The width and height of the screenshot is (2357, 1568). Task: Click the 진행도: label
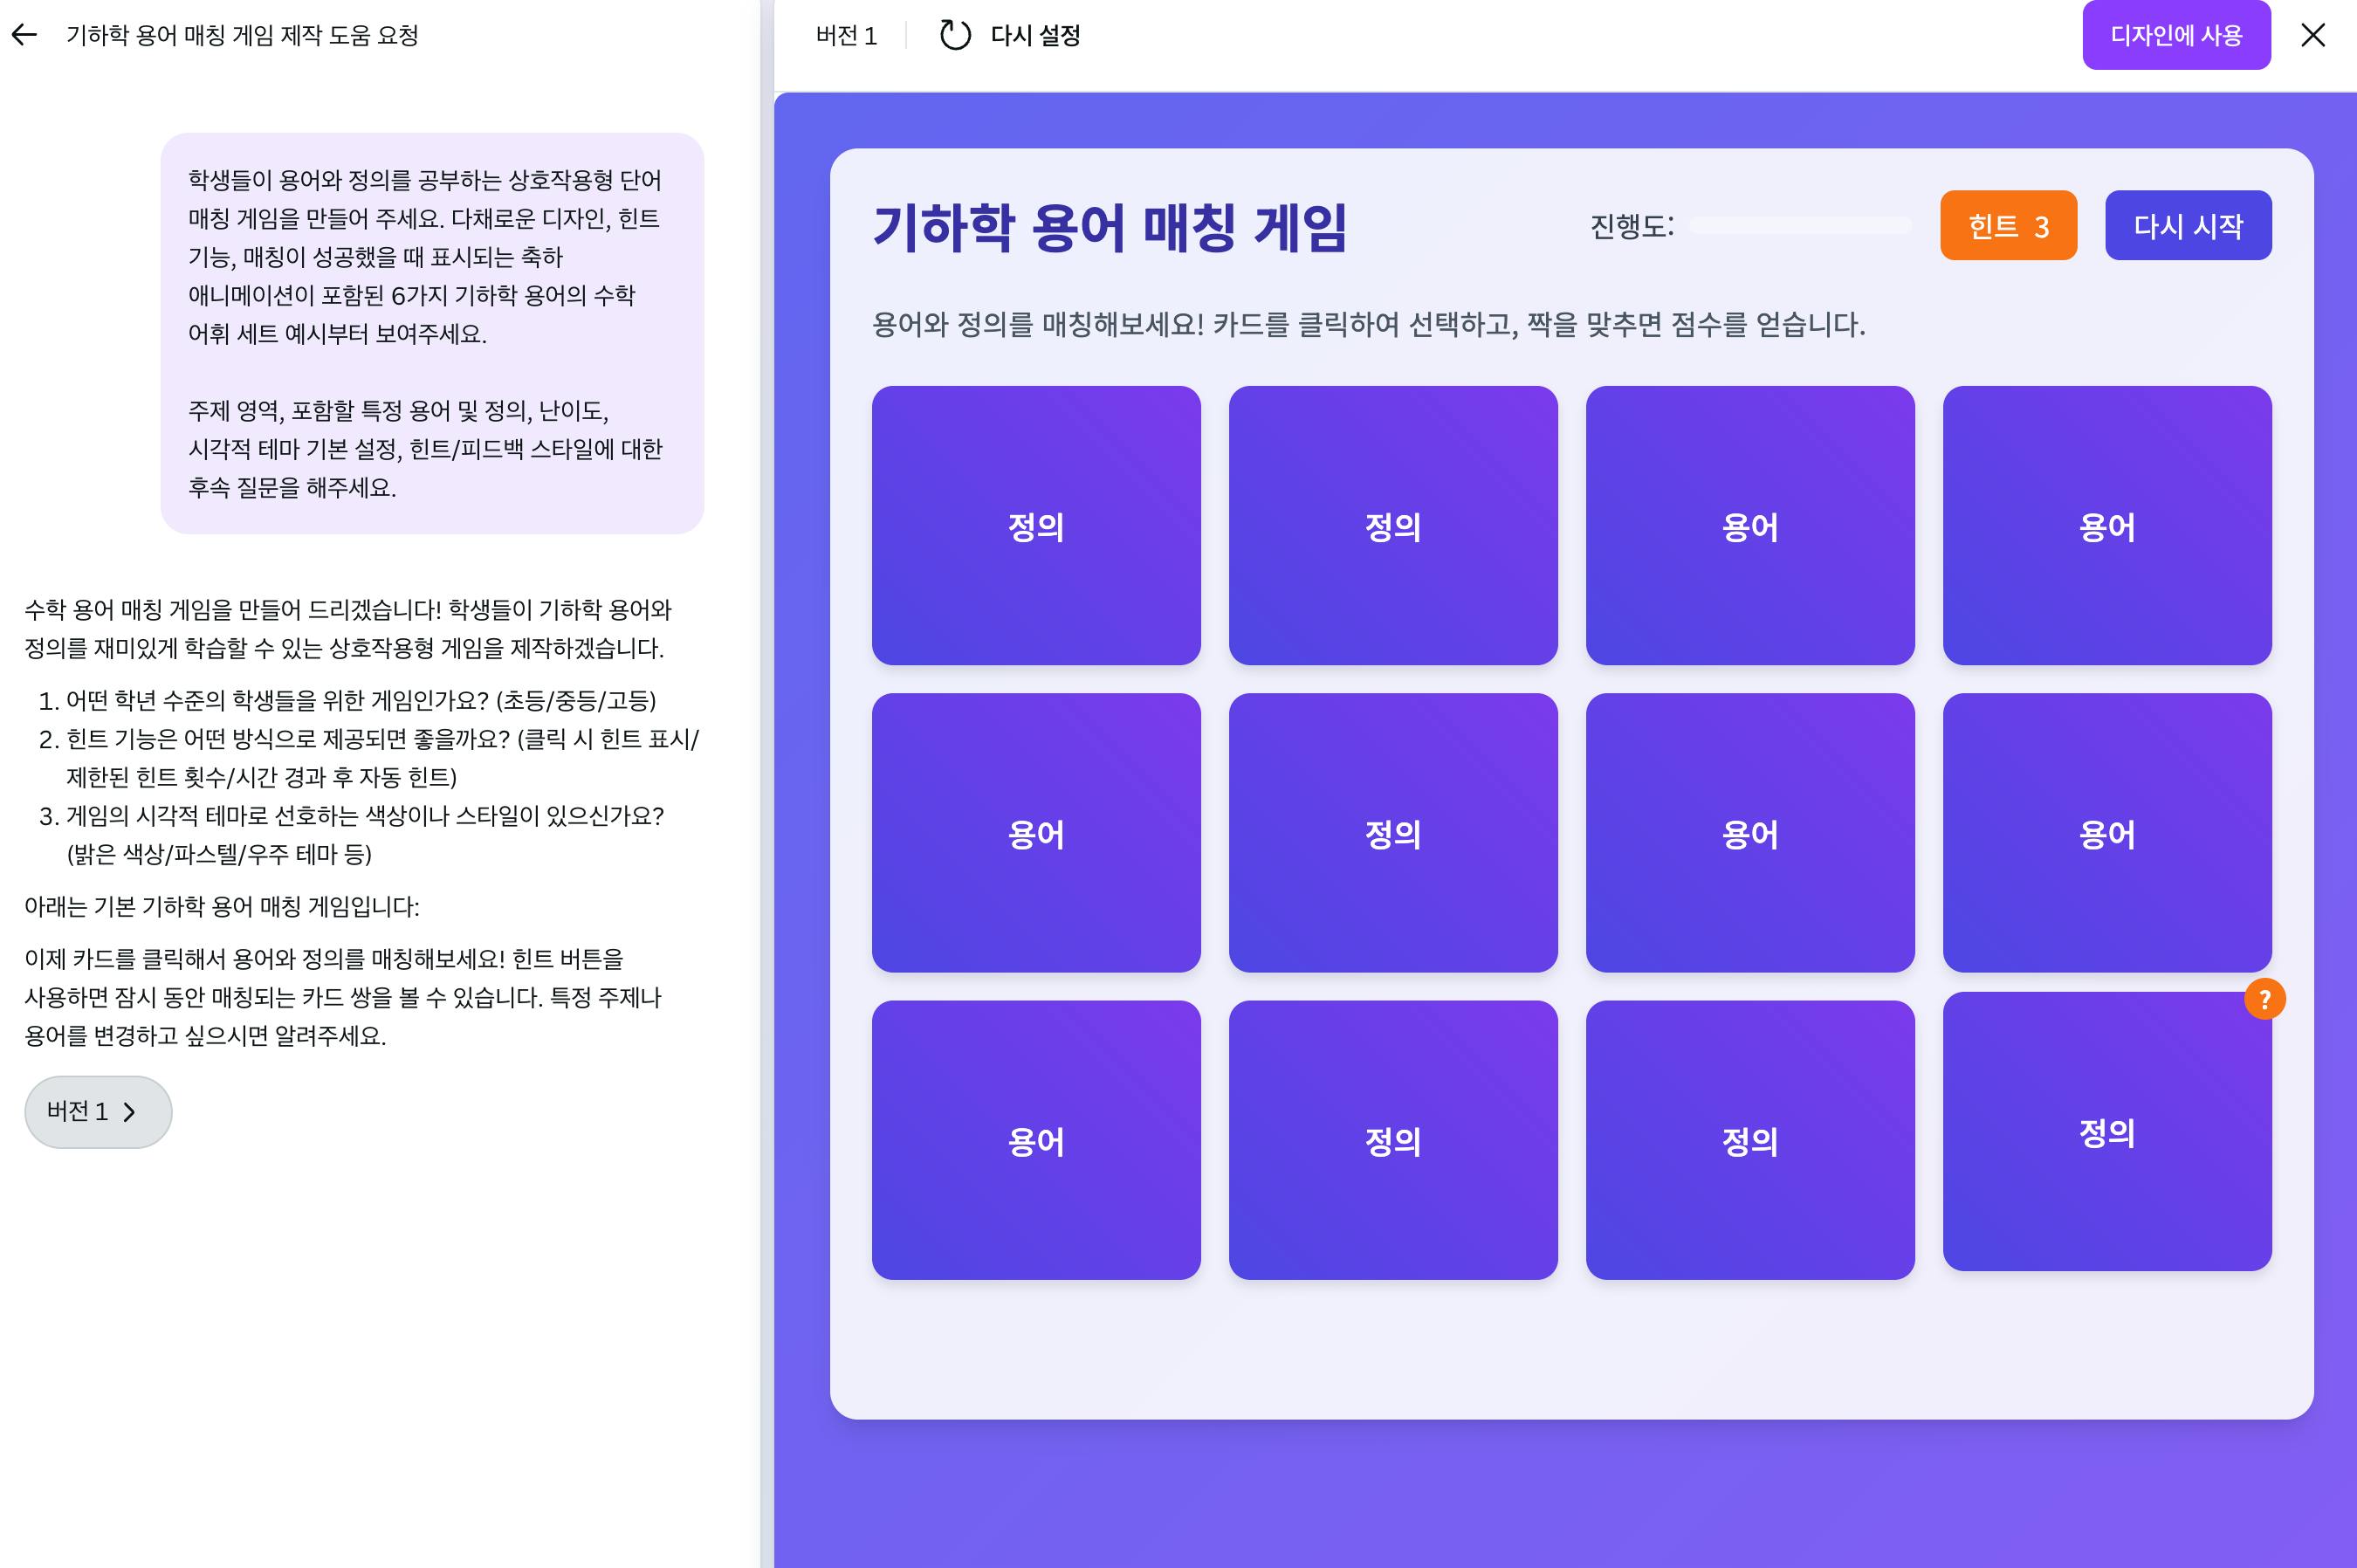click(1631, 226)
